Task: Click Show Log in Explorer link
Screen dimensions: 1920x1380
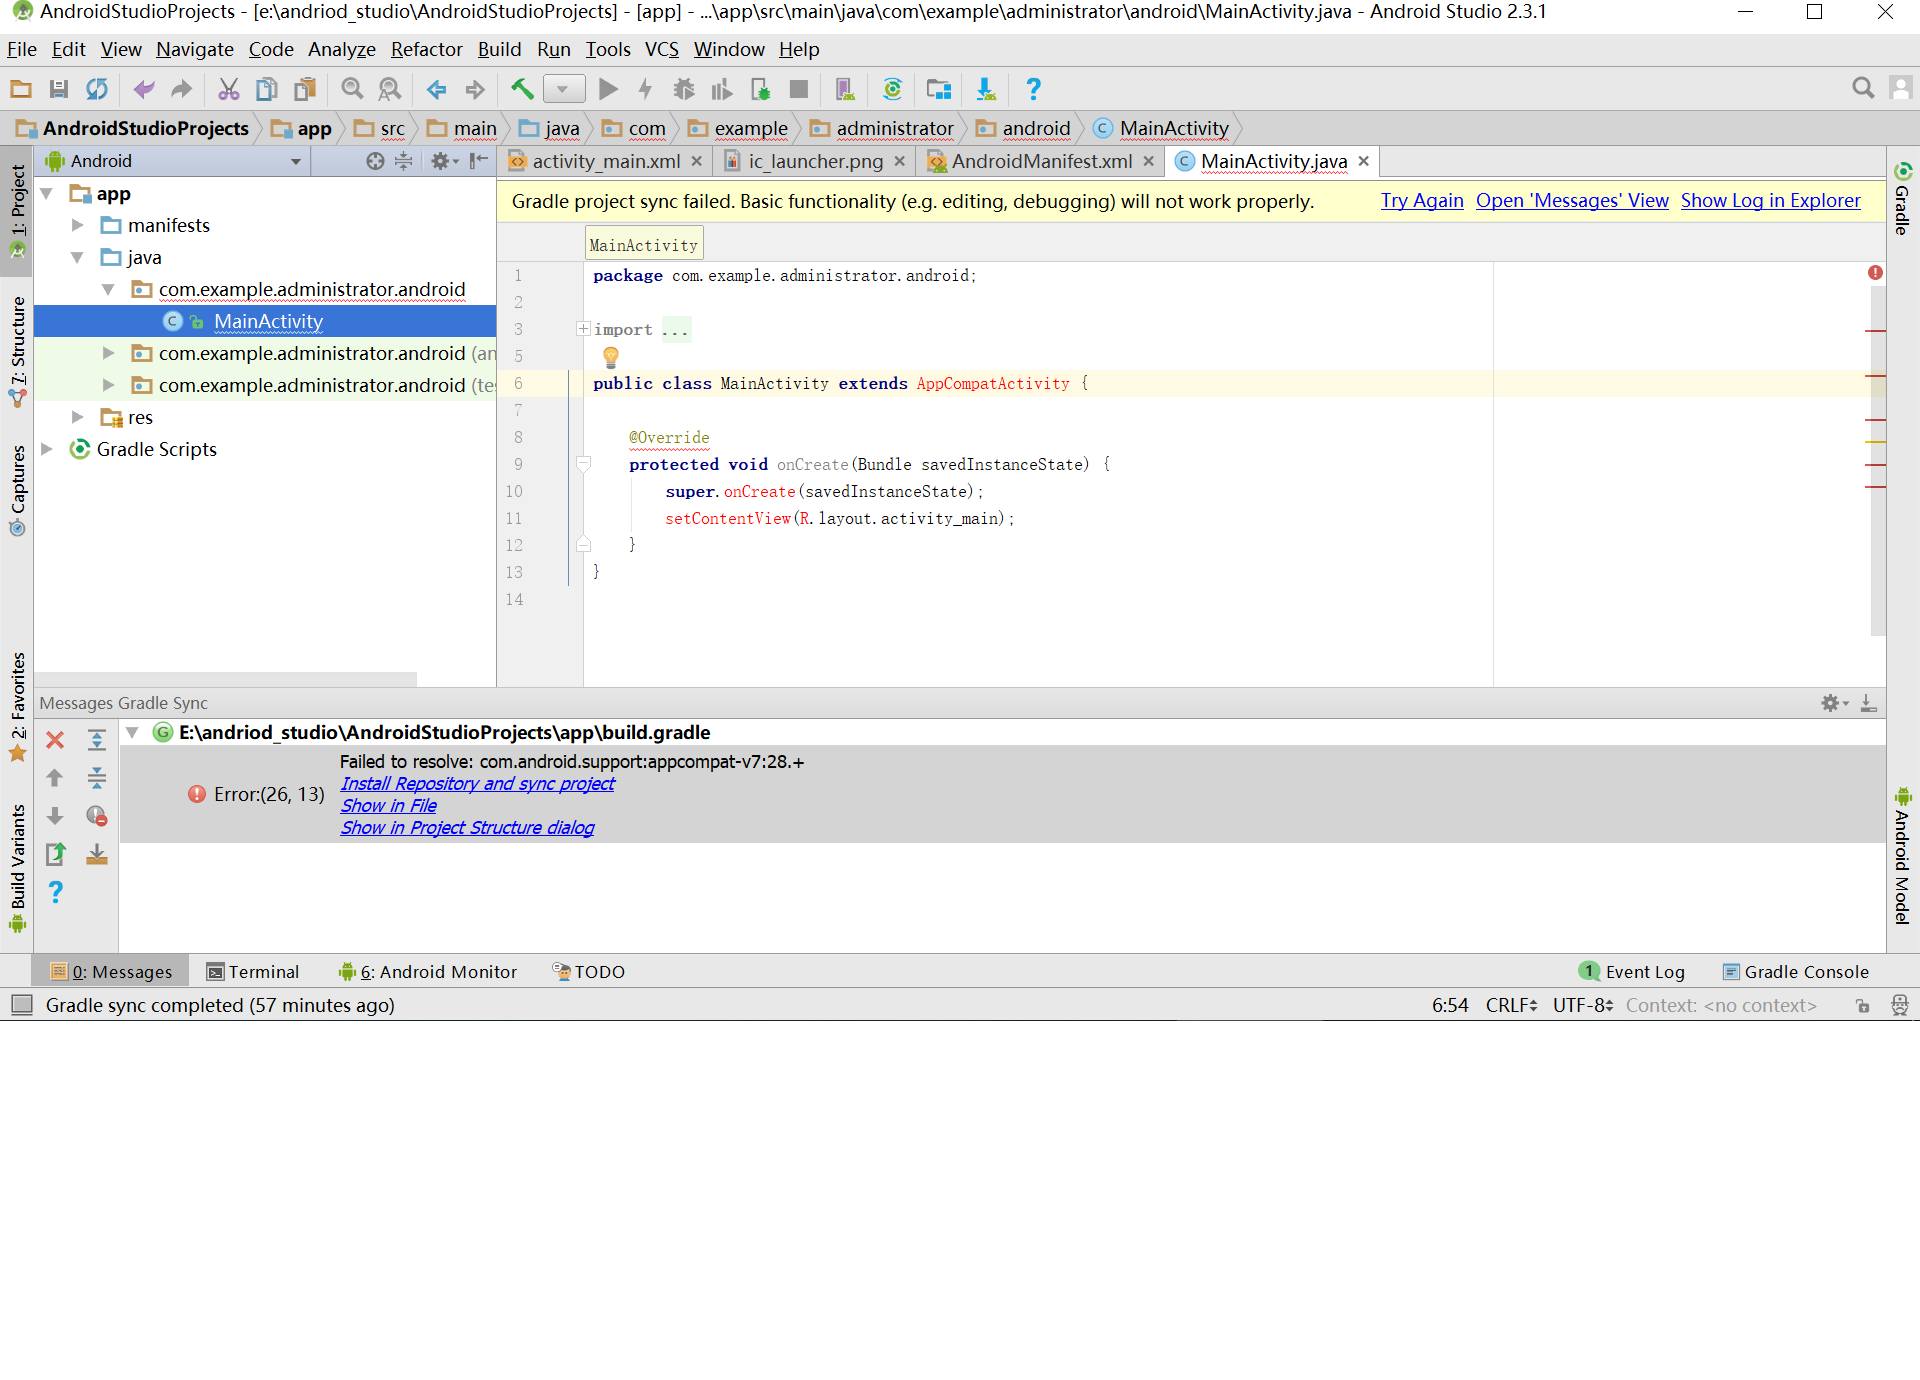Action: [1771, 201]
